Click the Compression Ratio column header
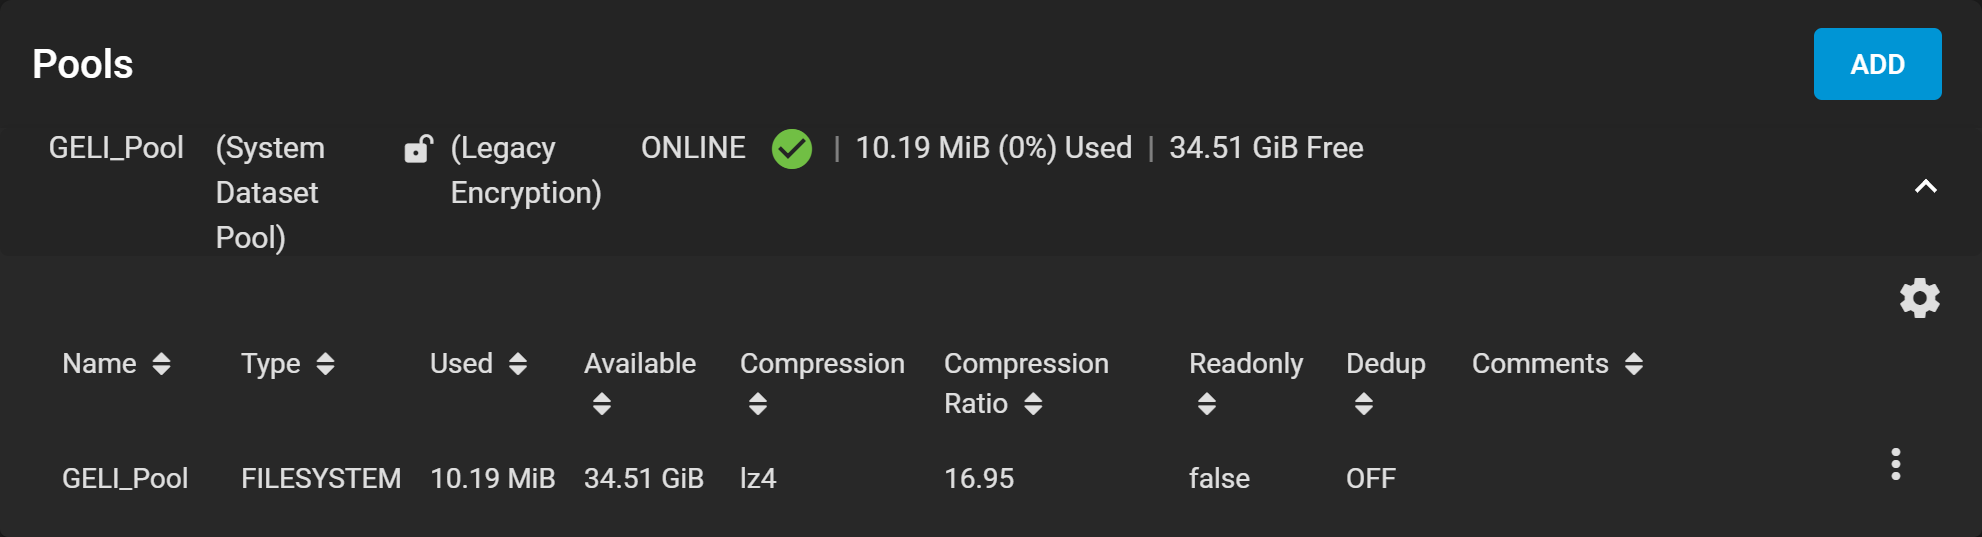 tap(1026, 383)
